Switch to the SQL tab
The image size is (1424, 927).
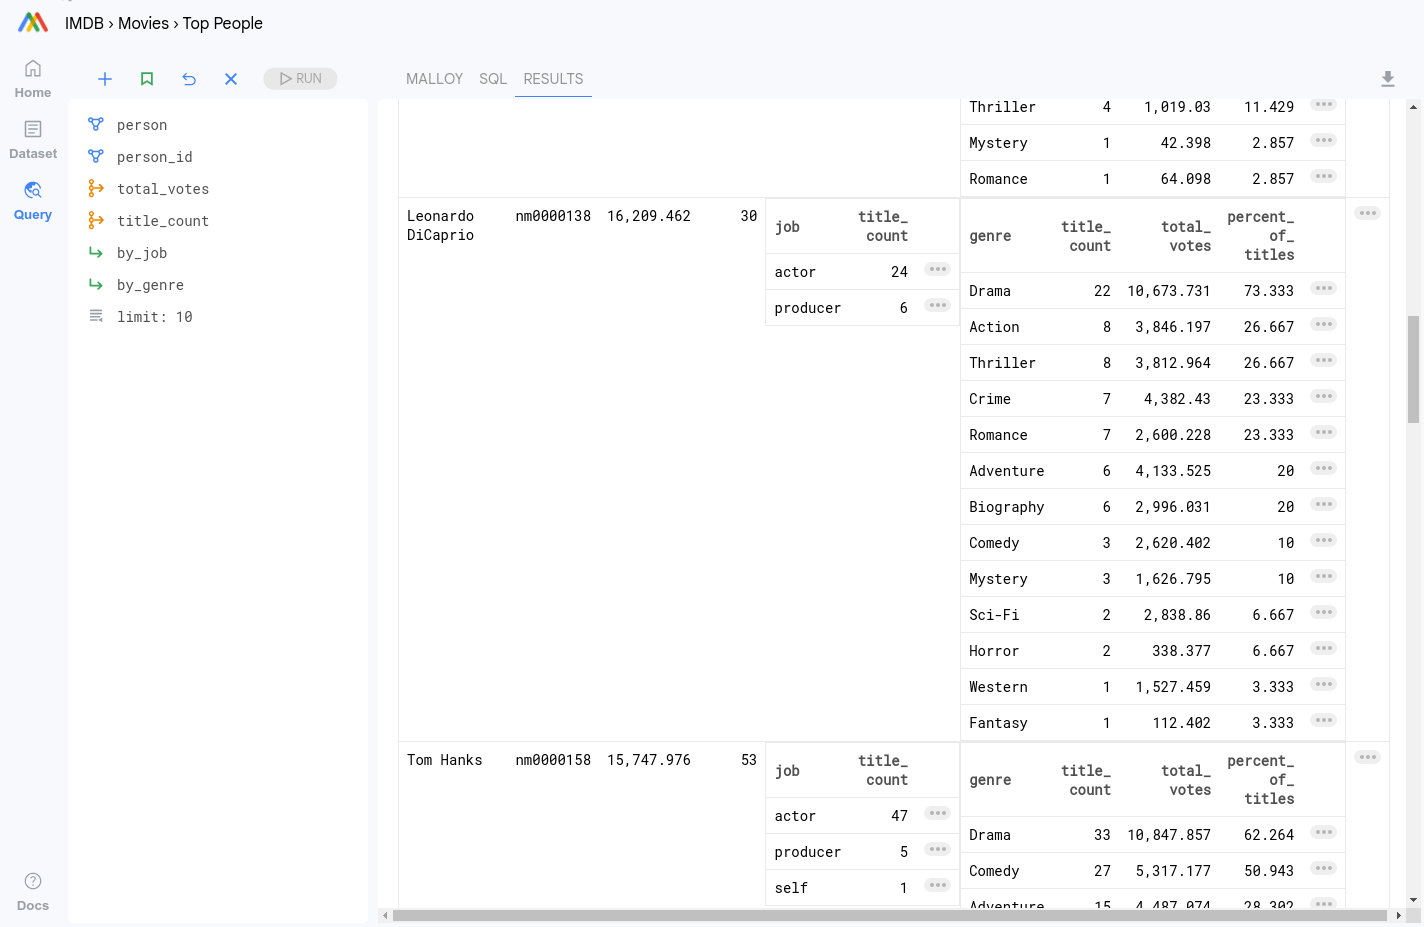(x=493, y=79)
